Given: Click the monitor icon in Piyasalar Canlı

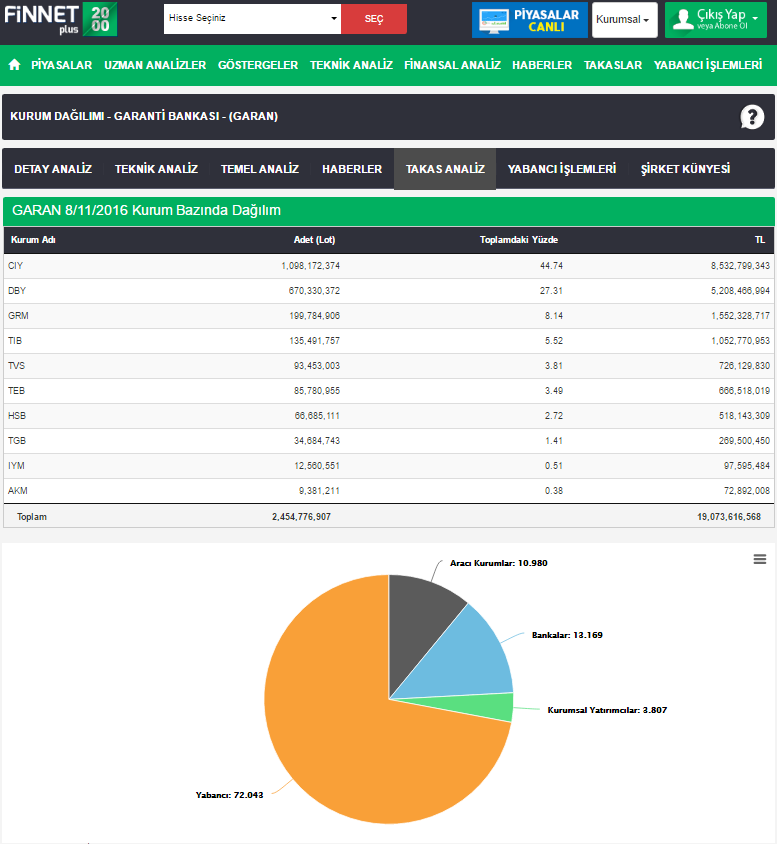Looking at the screenshot, I should tap(493, 20).
